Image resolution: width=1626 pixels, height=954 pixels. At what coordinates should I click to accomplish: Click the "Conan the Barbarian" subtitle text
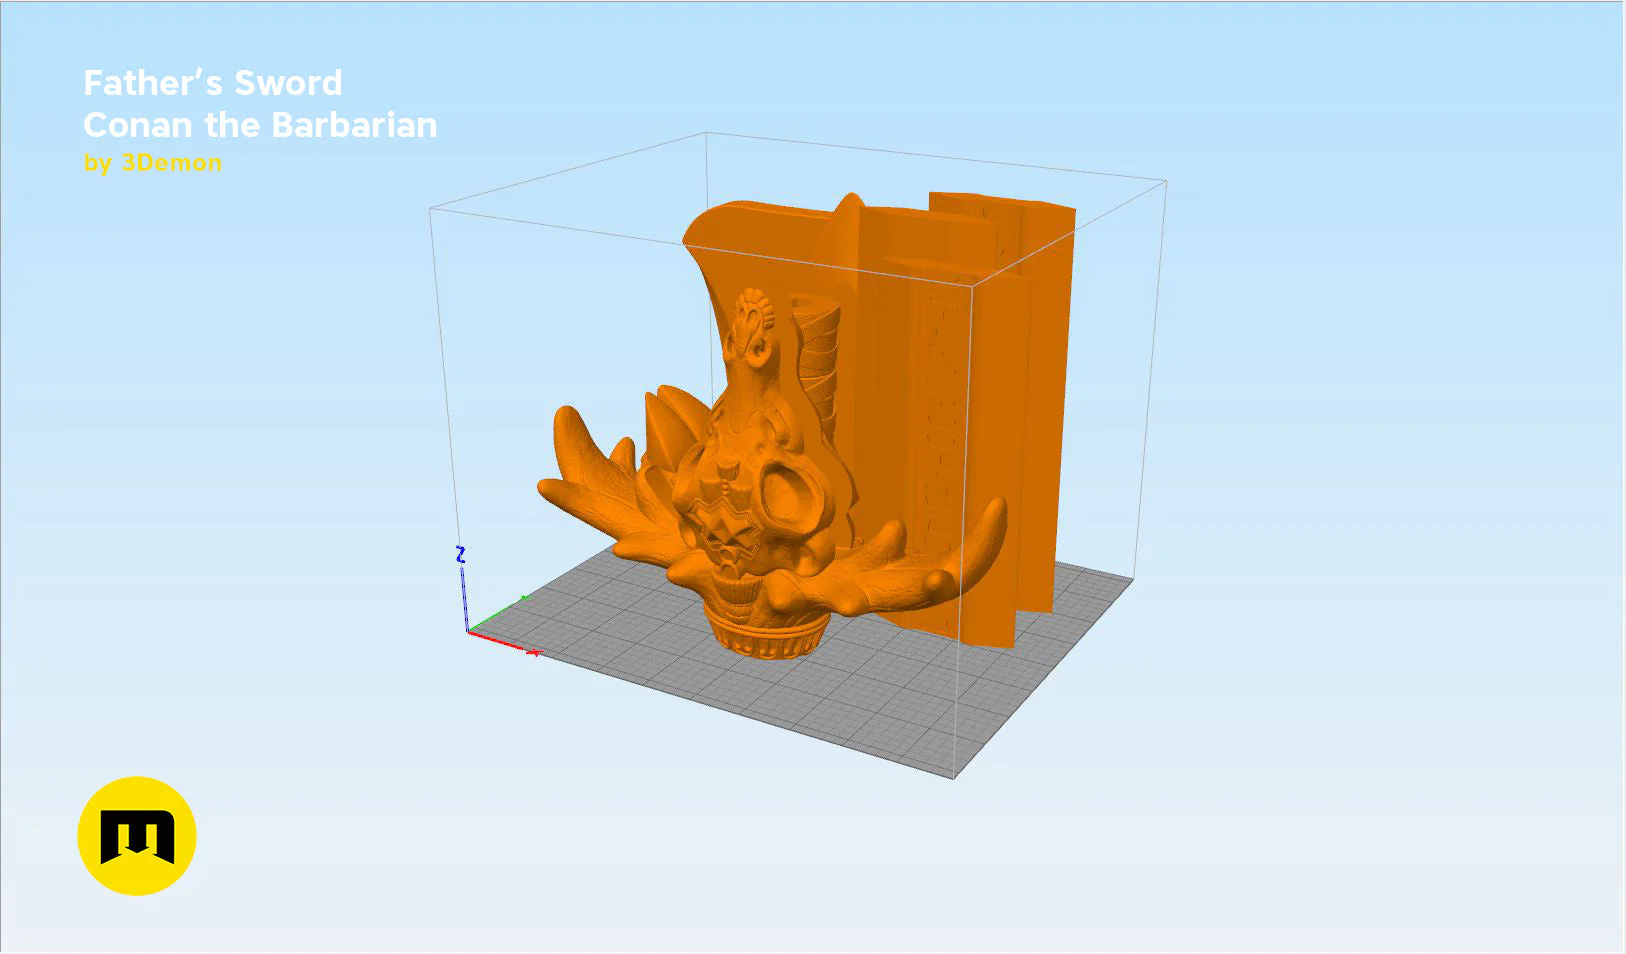click(x=260, y=125)
